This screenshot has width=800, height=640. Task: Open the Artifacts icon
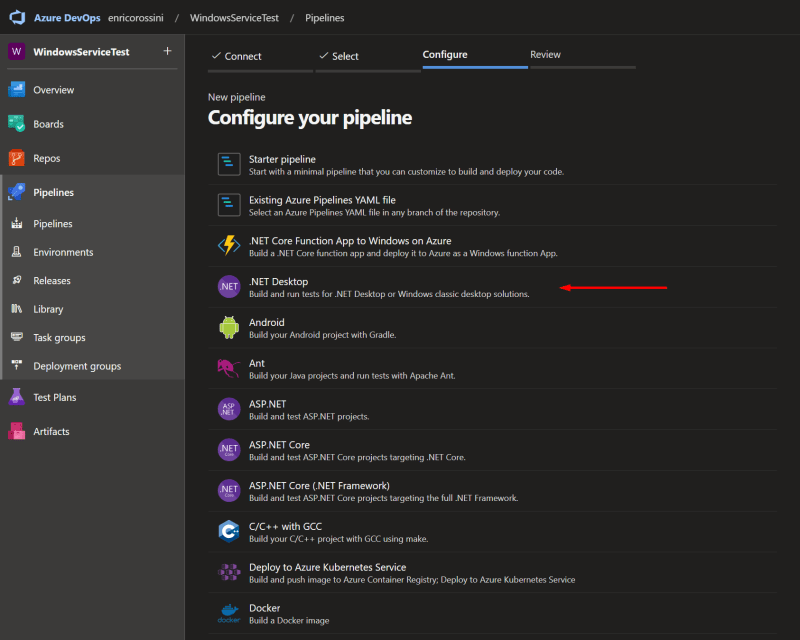coord(16,431)
